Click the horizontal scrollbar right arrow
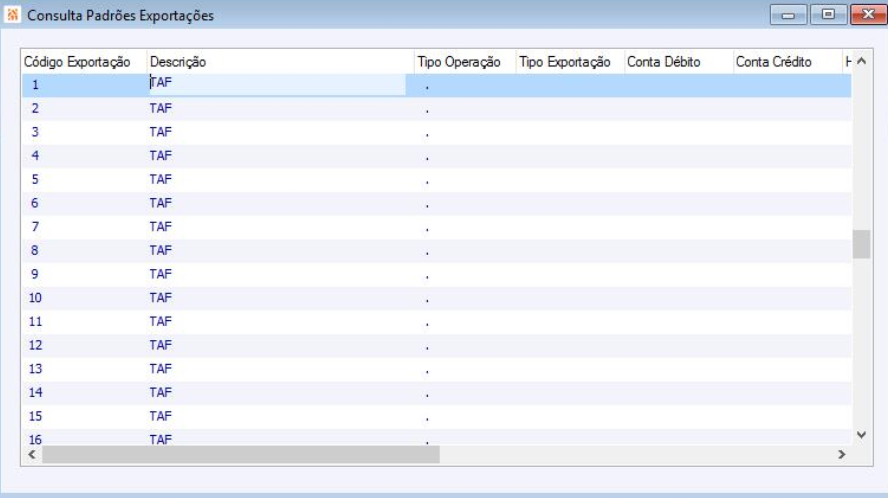This screenshot has height=498, width=888. click(842, 454)
